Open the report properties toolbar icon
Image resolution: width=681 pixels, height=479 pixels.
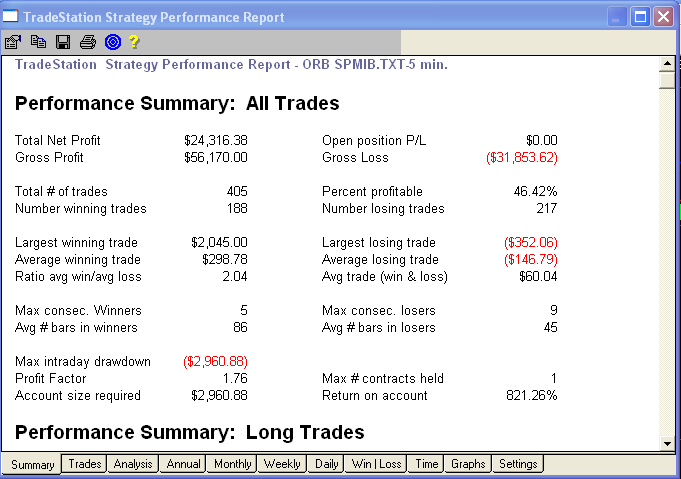point(13,42)
